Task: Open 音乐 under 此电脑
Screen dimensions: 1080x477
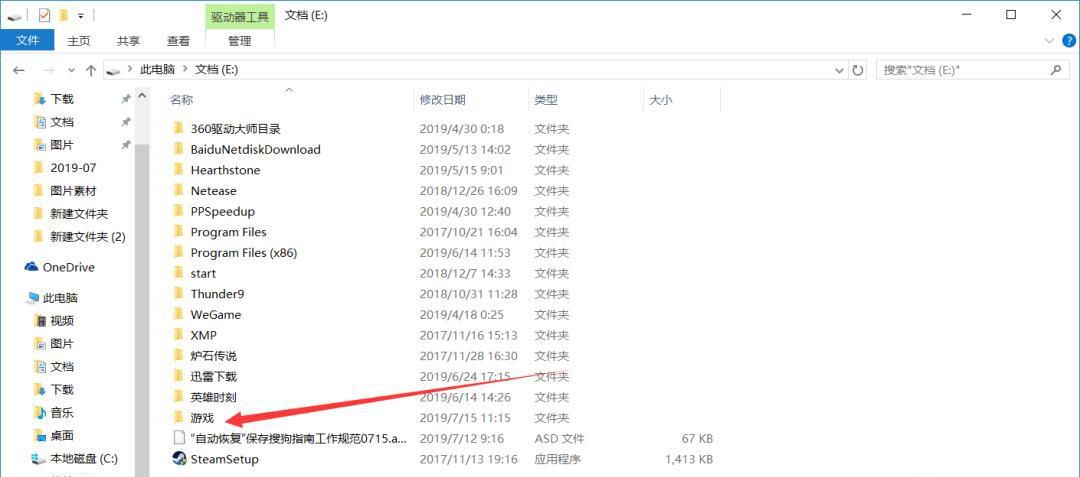Action: (x=62, y=413)
